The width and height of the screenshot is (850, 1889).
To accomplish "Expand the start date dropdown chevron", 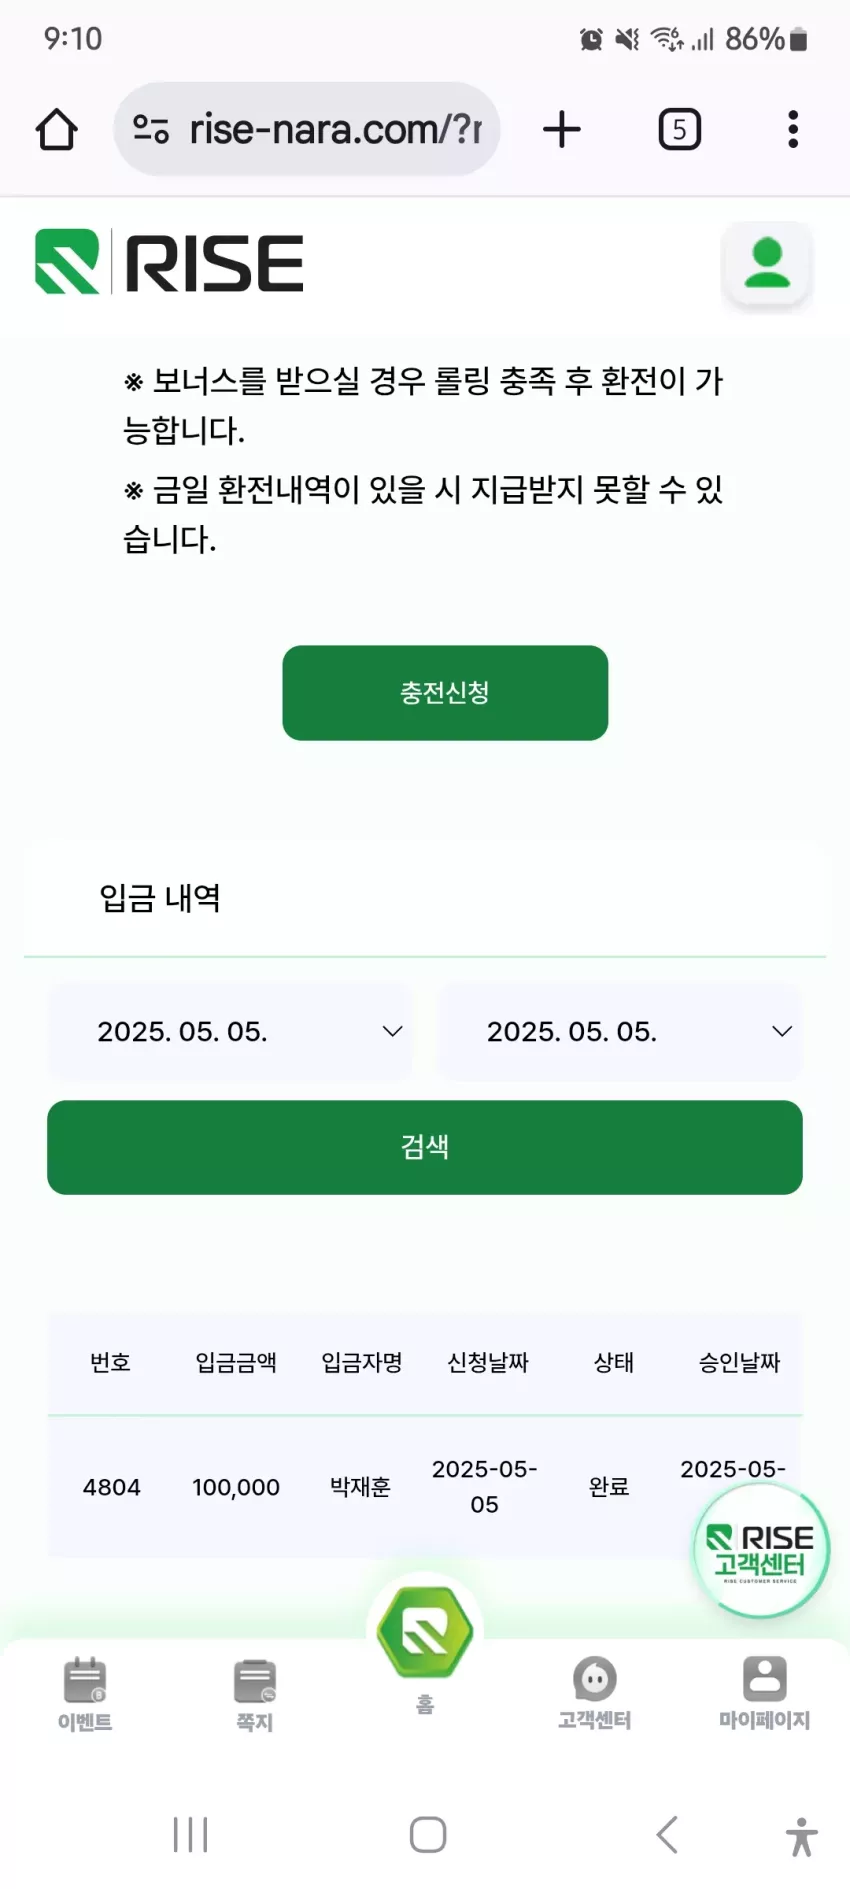I will coord(392,1031).
